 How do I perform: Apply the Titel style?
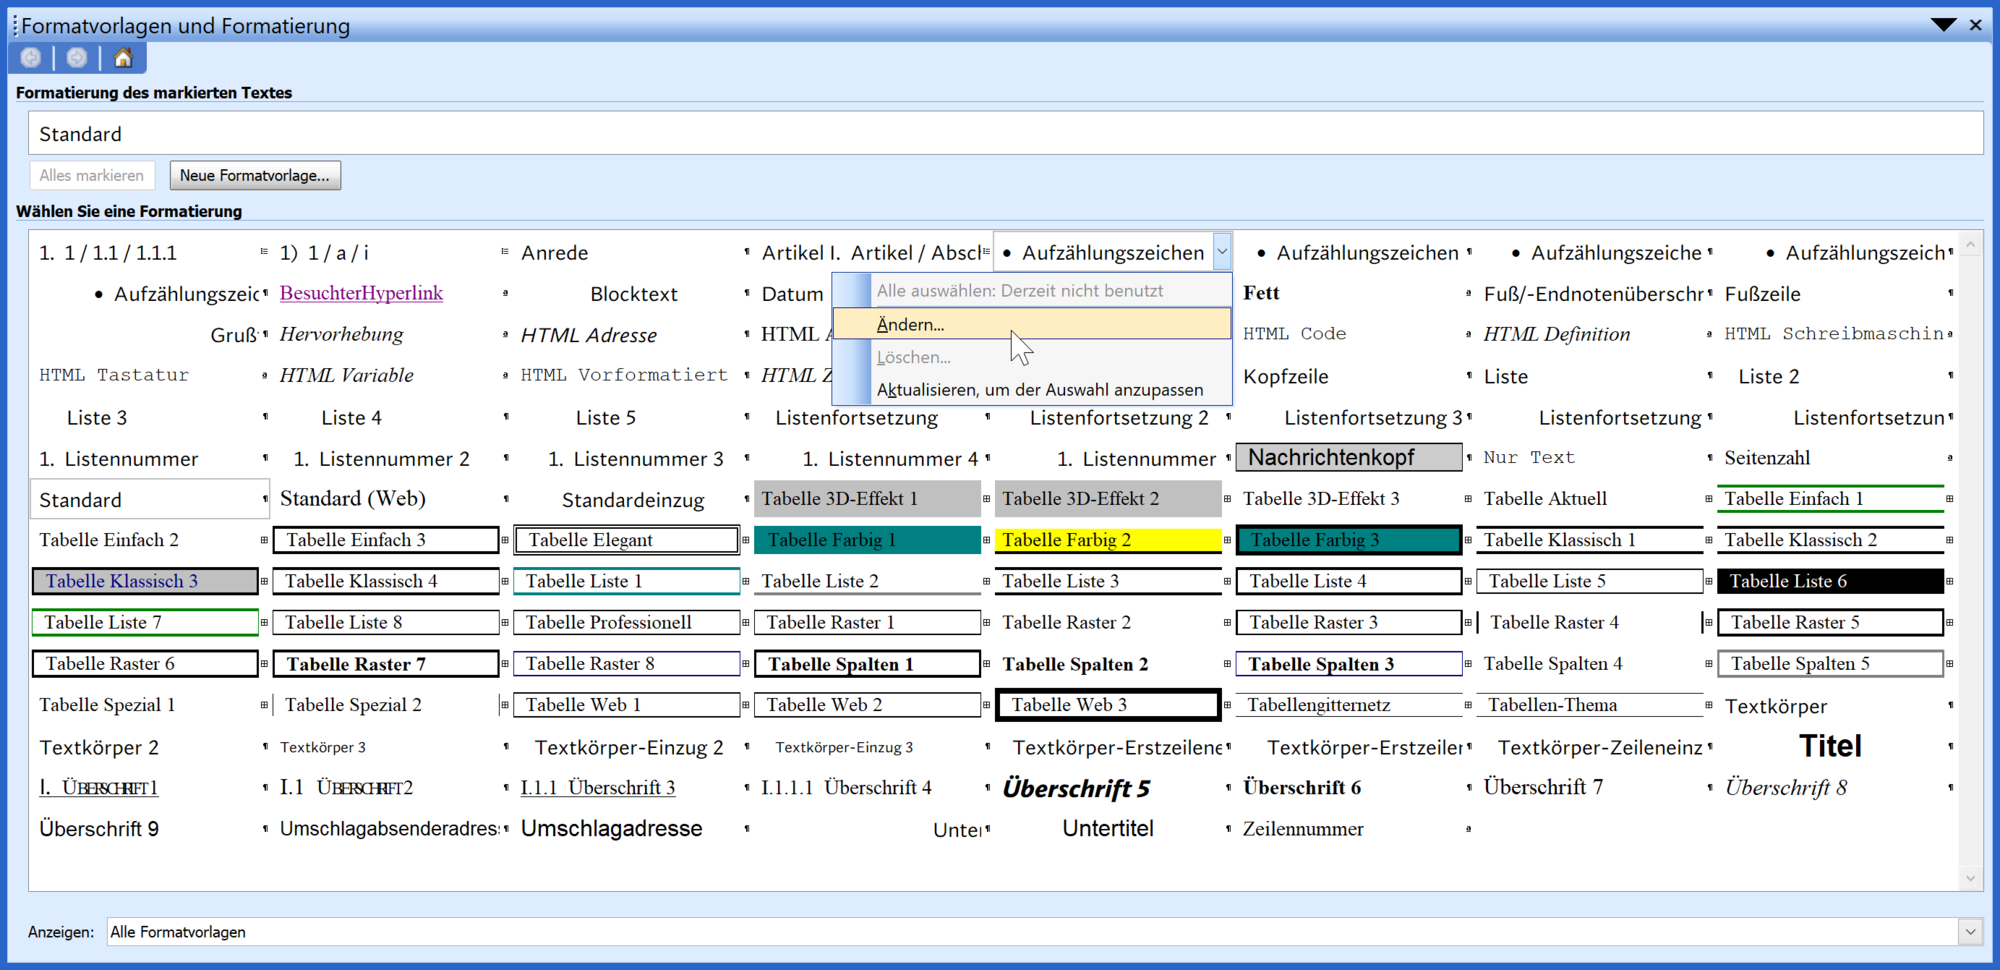1830,746
